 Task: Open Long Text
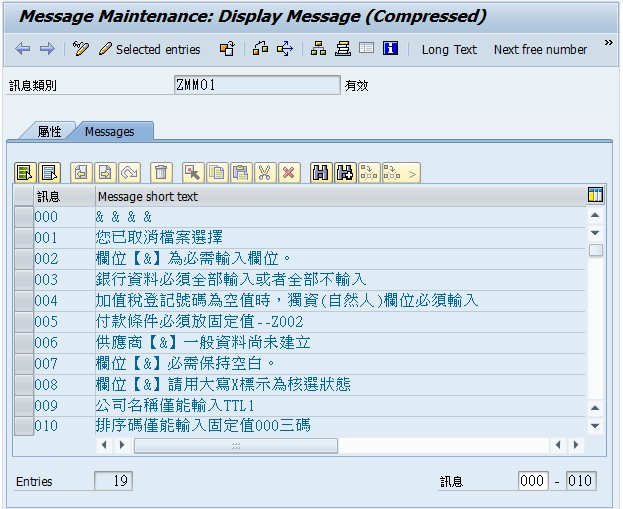pyautogui.click(x=449, y=50)
